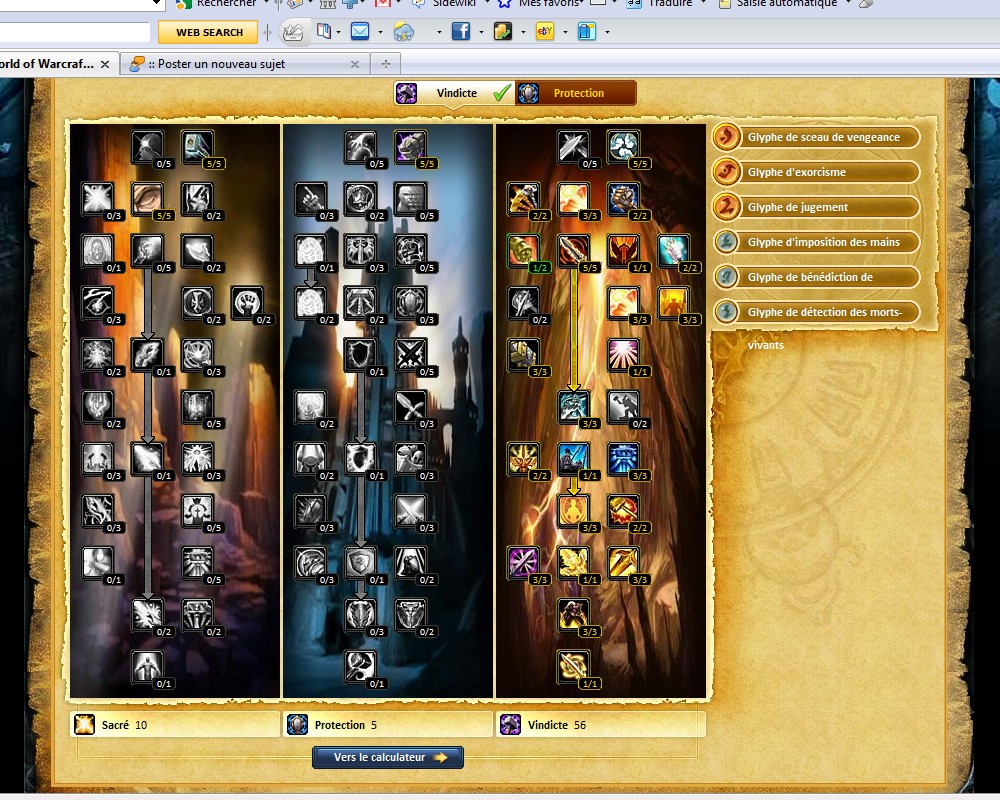Click the Vindicte meditating figure talent at 3/3
This screenshot has height=800, width=1000.
click(574, 510)
